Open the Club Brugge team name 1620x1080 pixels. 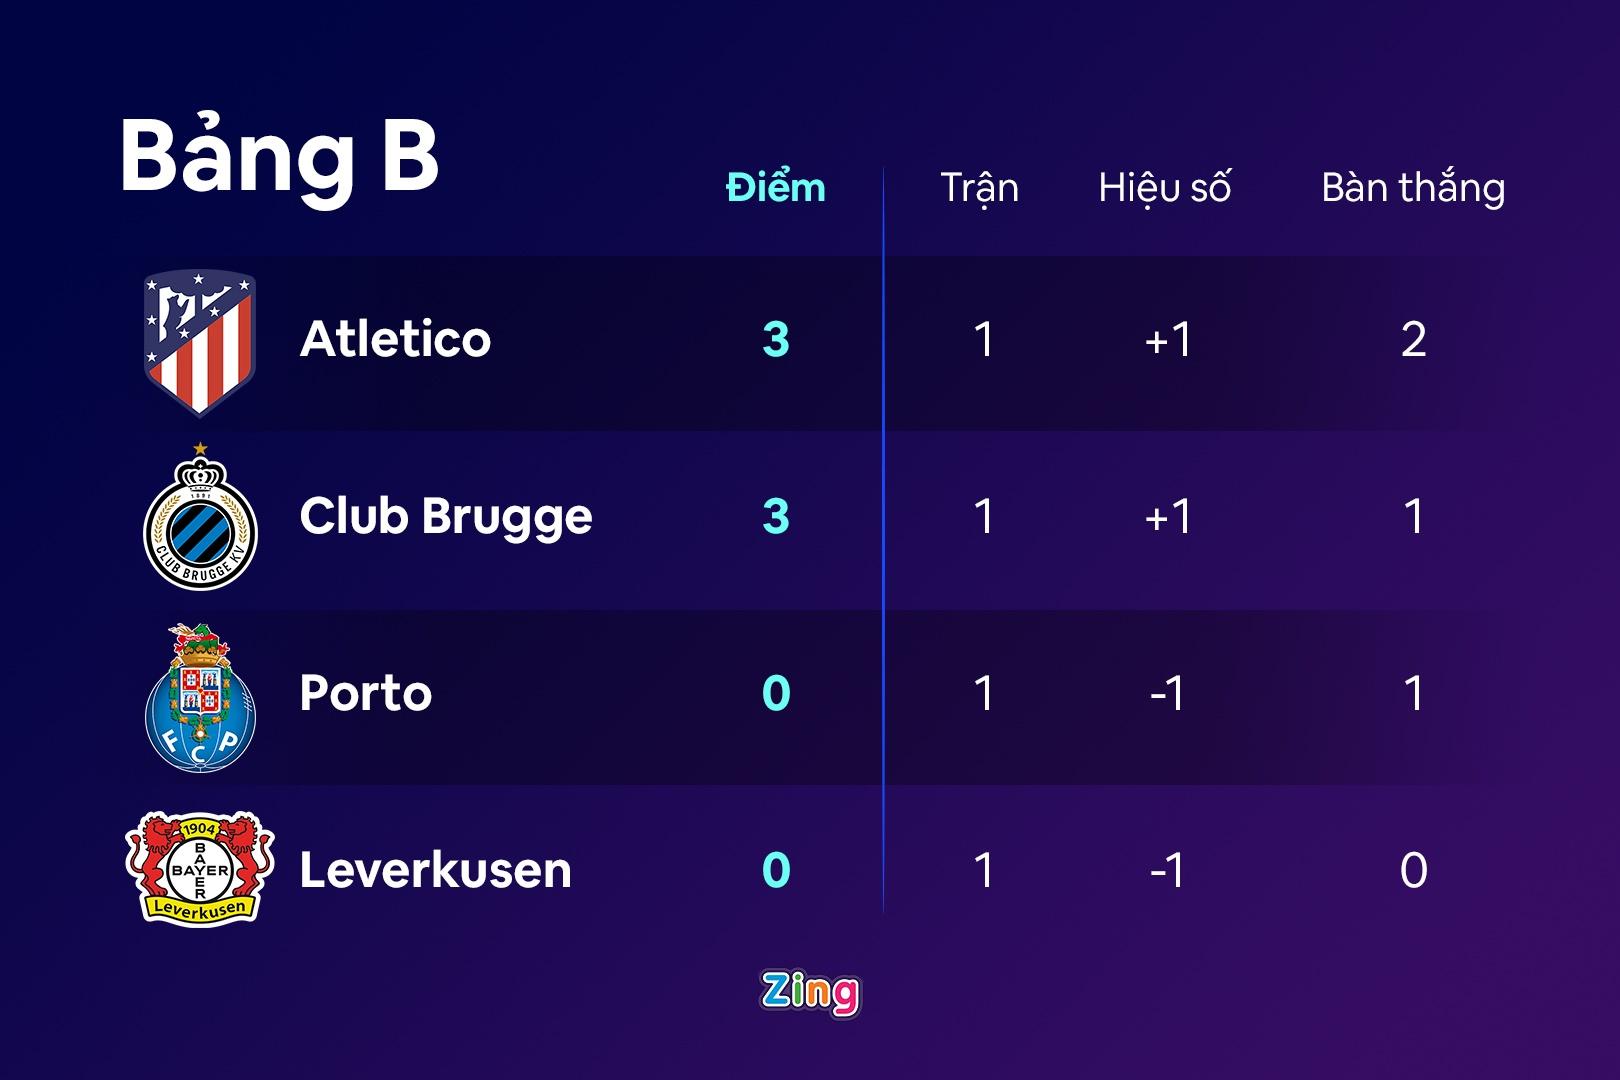446,516
